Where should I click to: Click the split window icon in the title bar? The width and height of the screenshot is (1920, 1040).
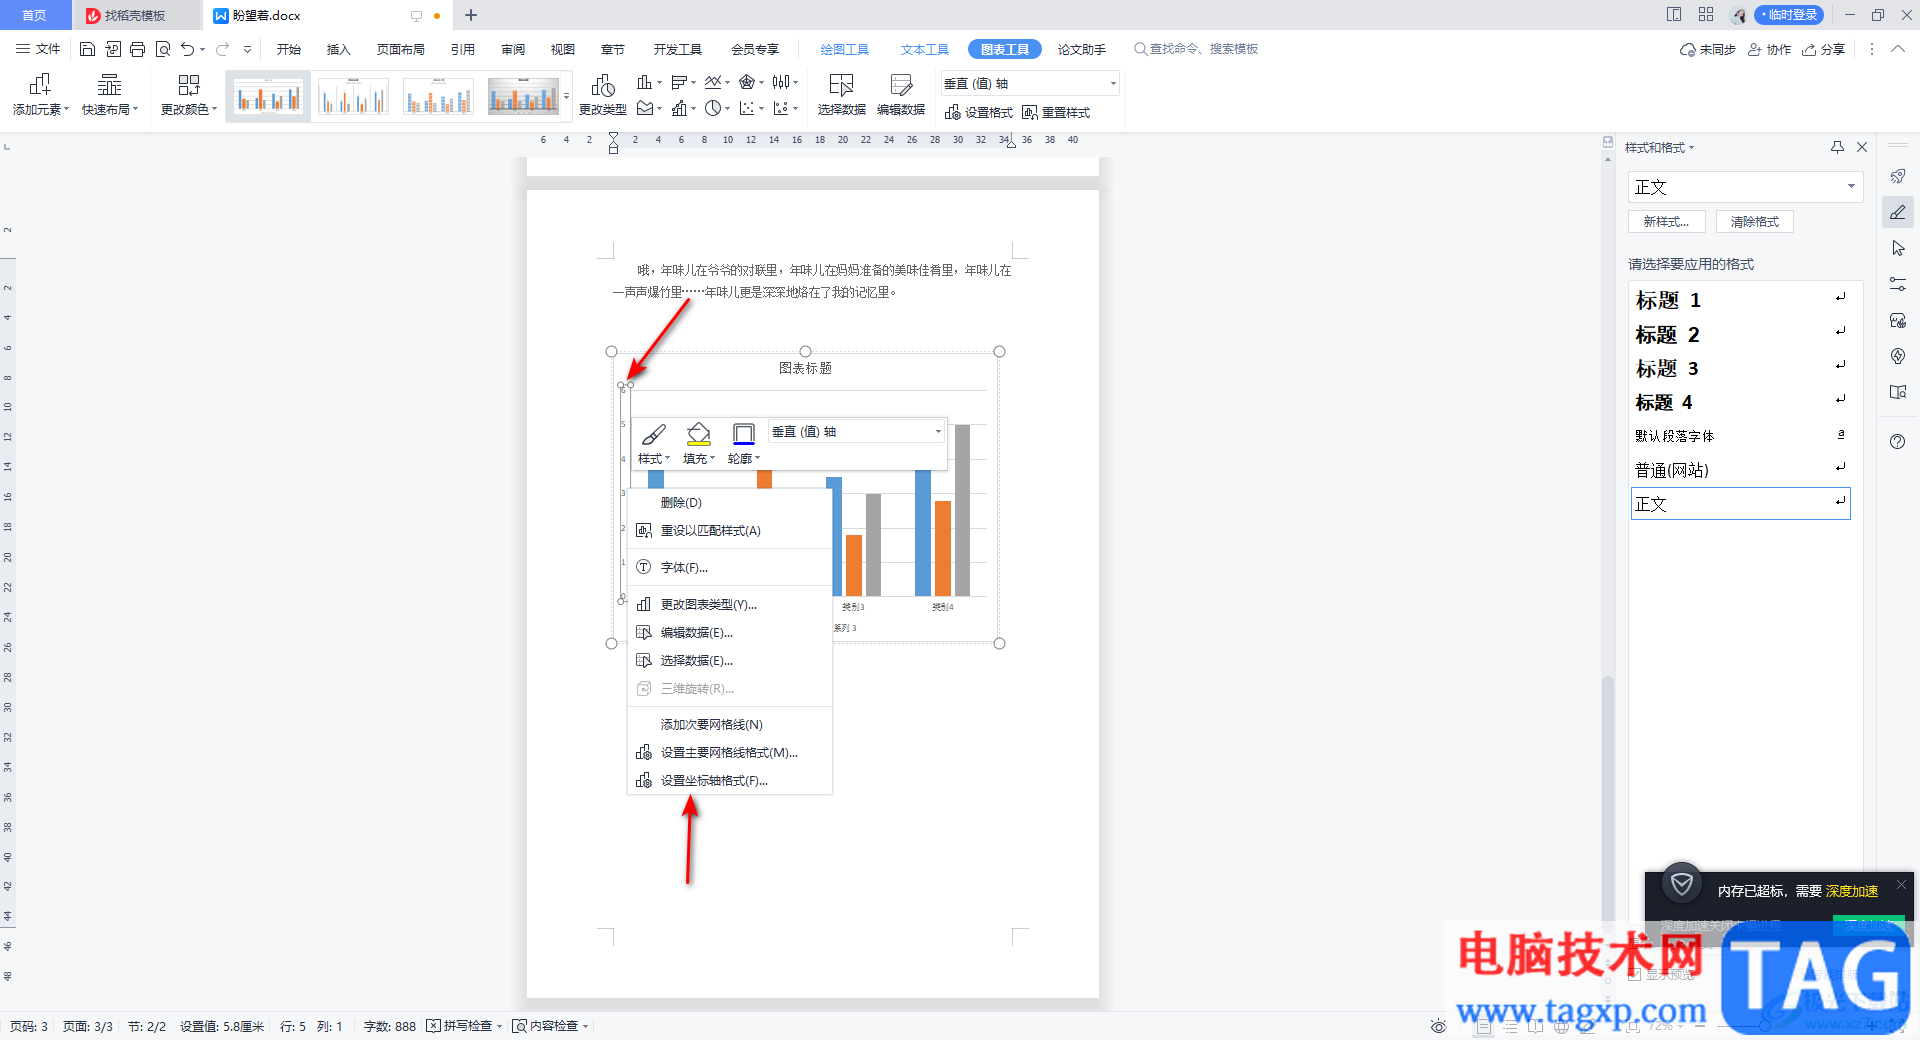coord(1674,15)
